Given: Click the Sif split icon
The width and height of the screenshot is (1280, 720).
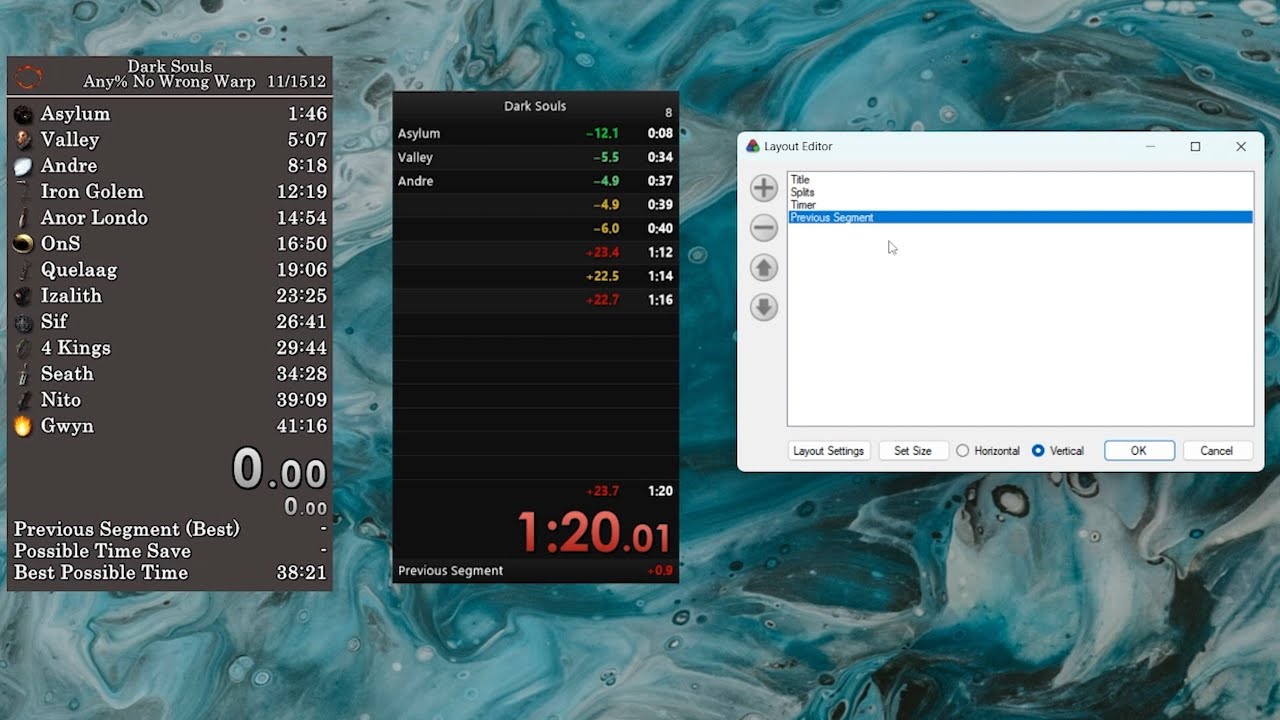Looking at the screenshot, I should [x=23, y=322].
